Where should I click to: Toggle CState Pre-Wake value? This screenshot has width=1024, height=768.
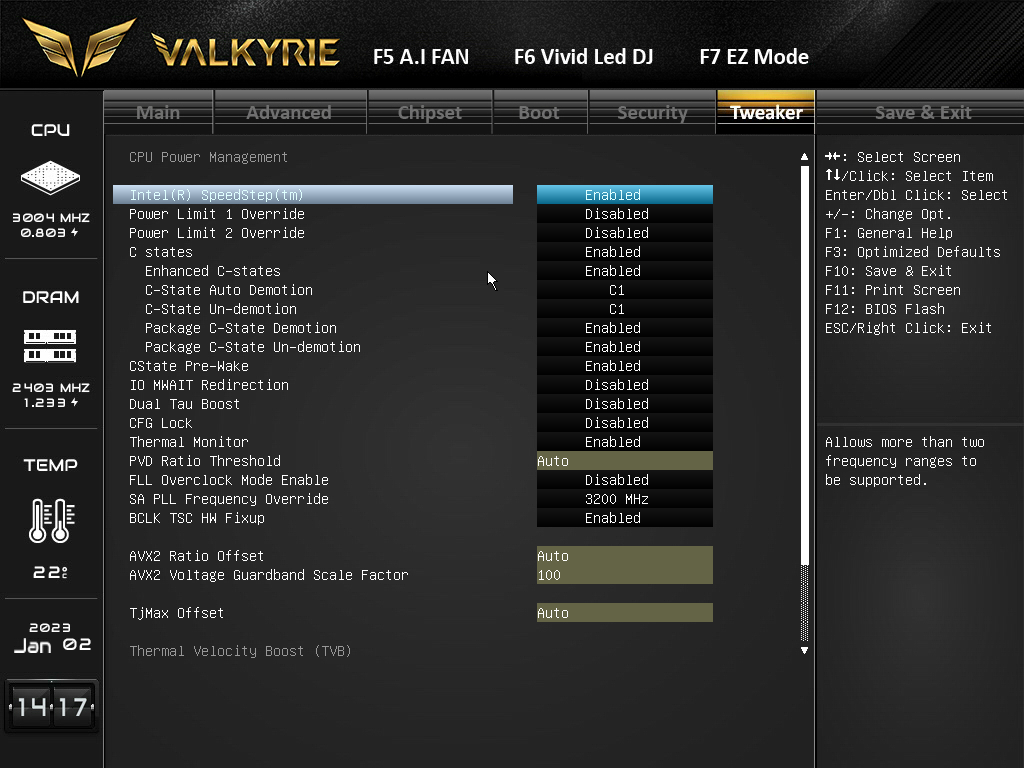(x=624, y=366)
